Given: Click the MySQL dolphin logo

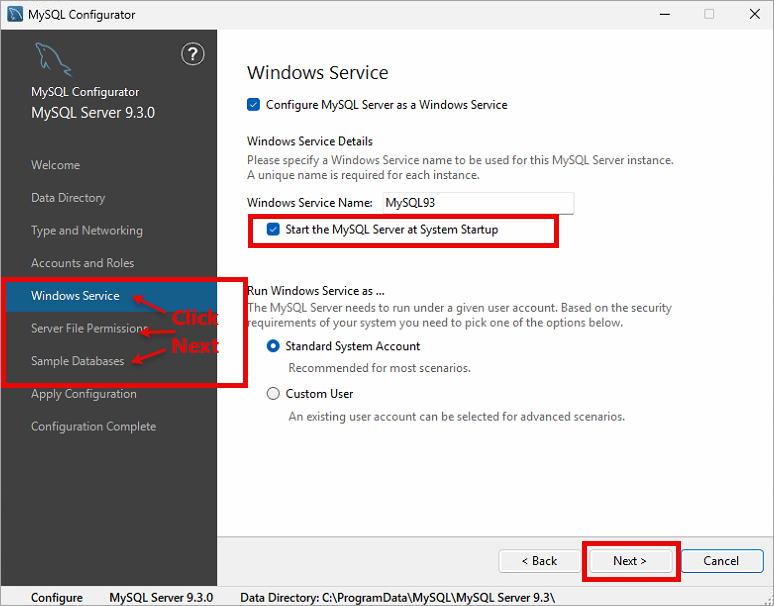Looking at the screenshot, I should [x=53, y=60].
